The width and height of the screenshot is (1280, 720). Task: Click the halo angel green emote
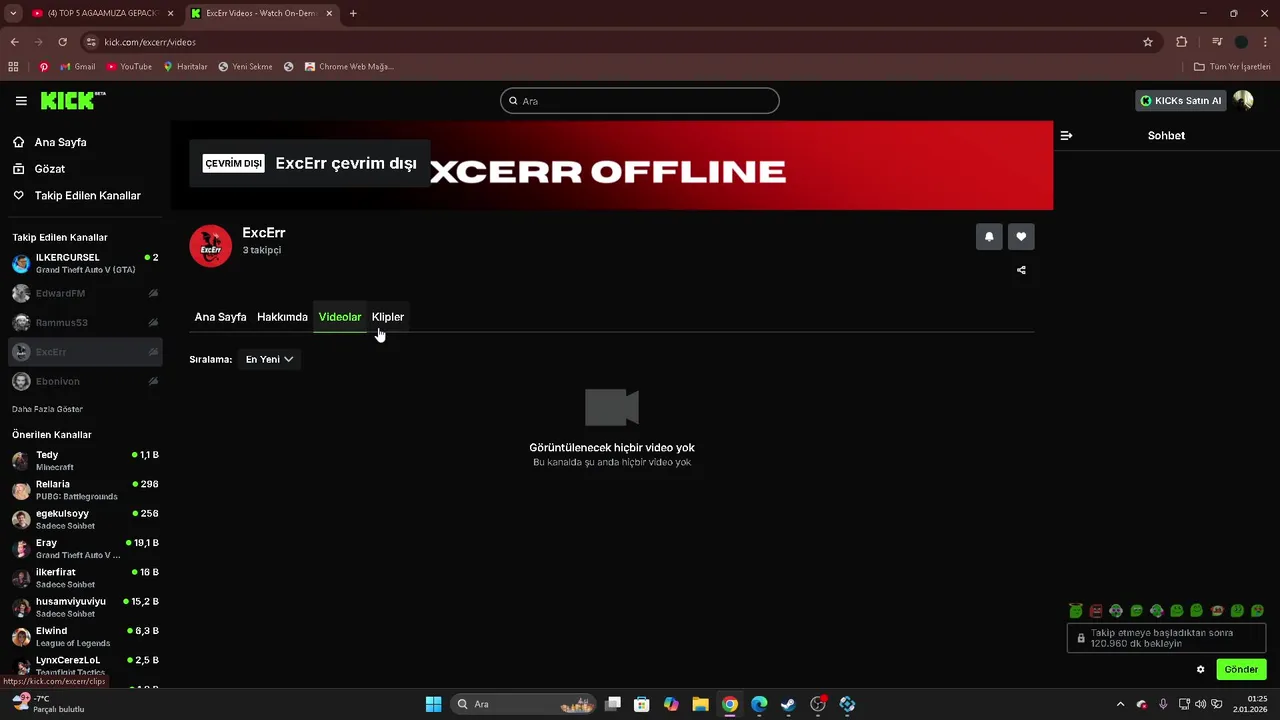[1076, 610]
